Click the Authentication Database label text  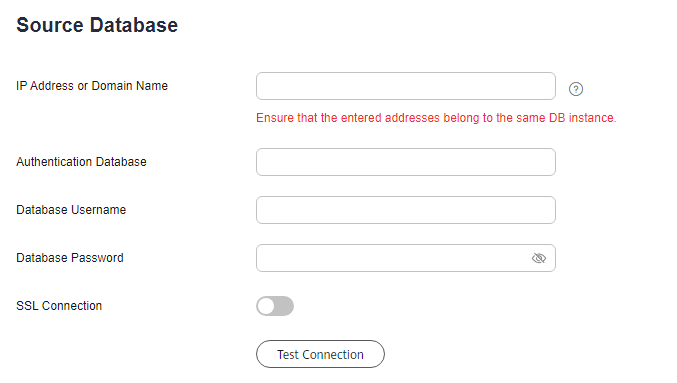tap(81, 162)
